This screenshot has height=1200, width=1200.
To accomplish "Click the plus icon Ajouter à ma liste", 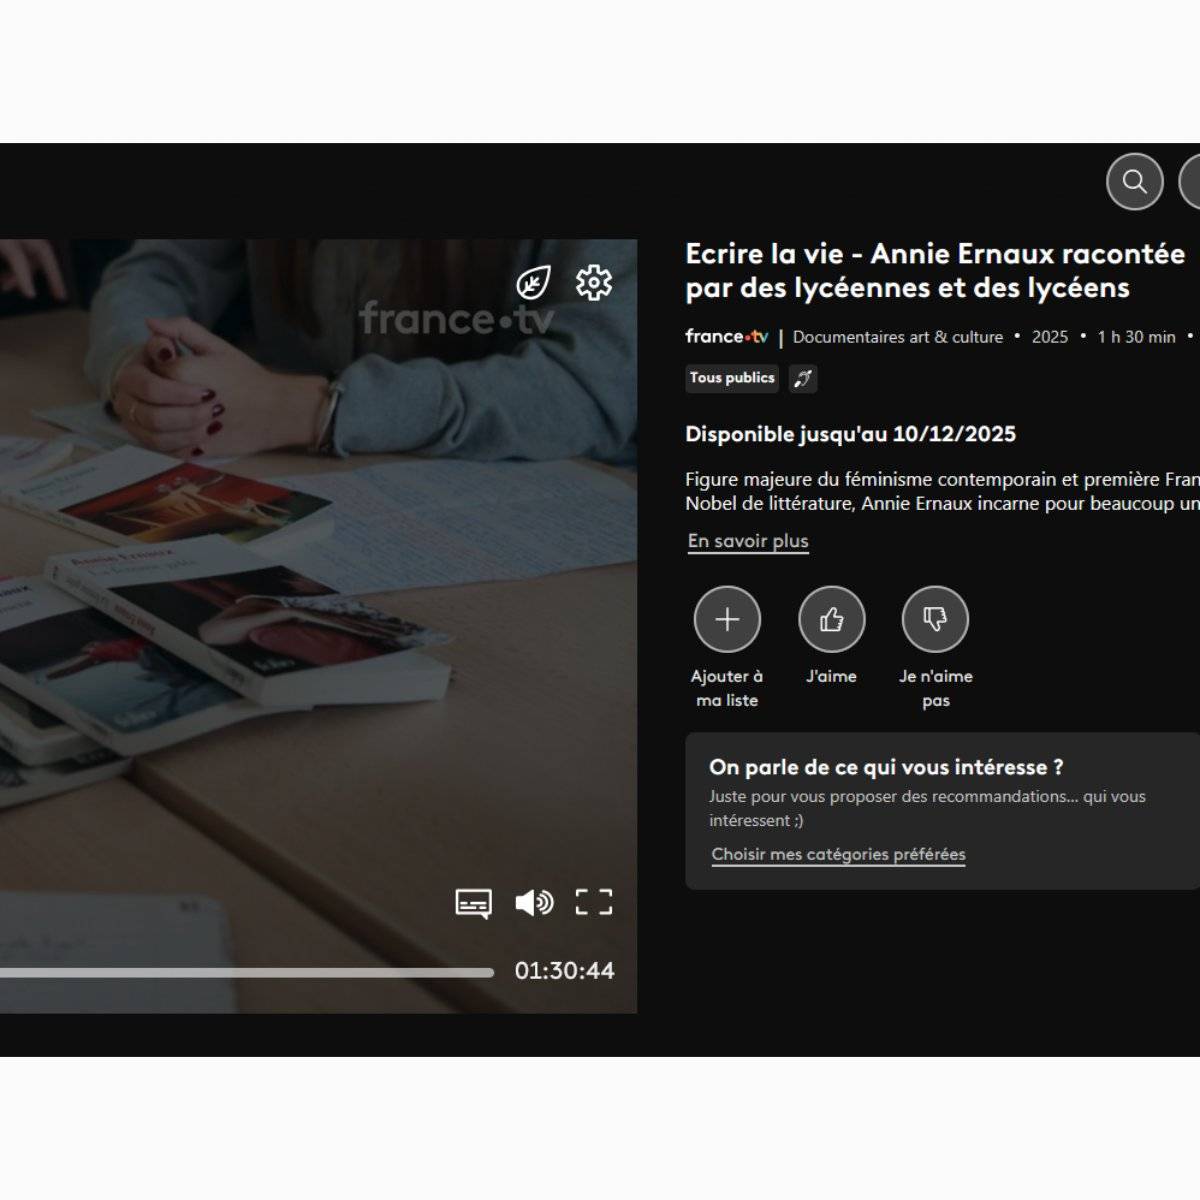I will [727, 620].
